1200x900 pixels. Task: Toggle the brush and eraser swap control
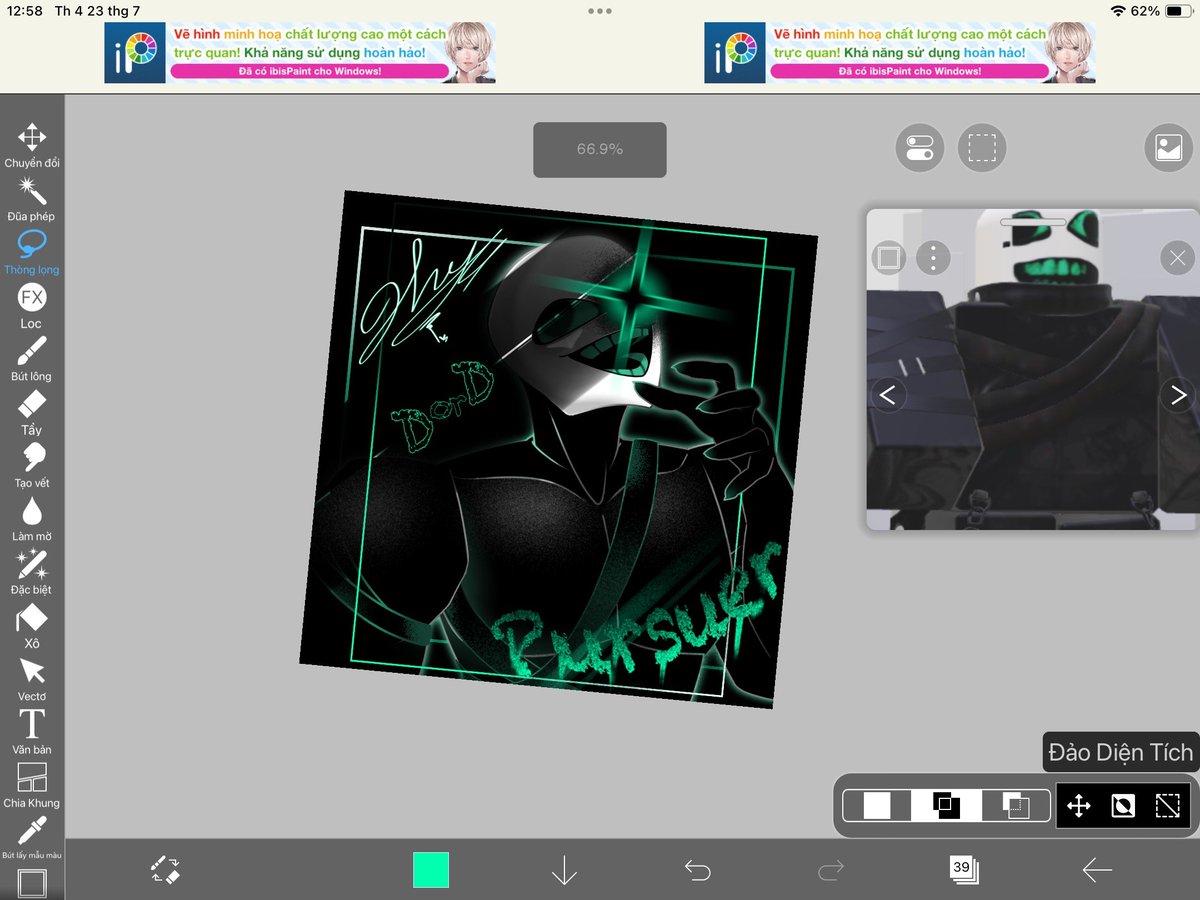pos(165,869)
